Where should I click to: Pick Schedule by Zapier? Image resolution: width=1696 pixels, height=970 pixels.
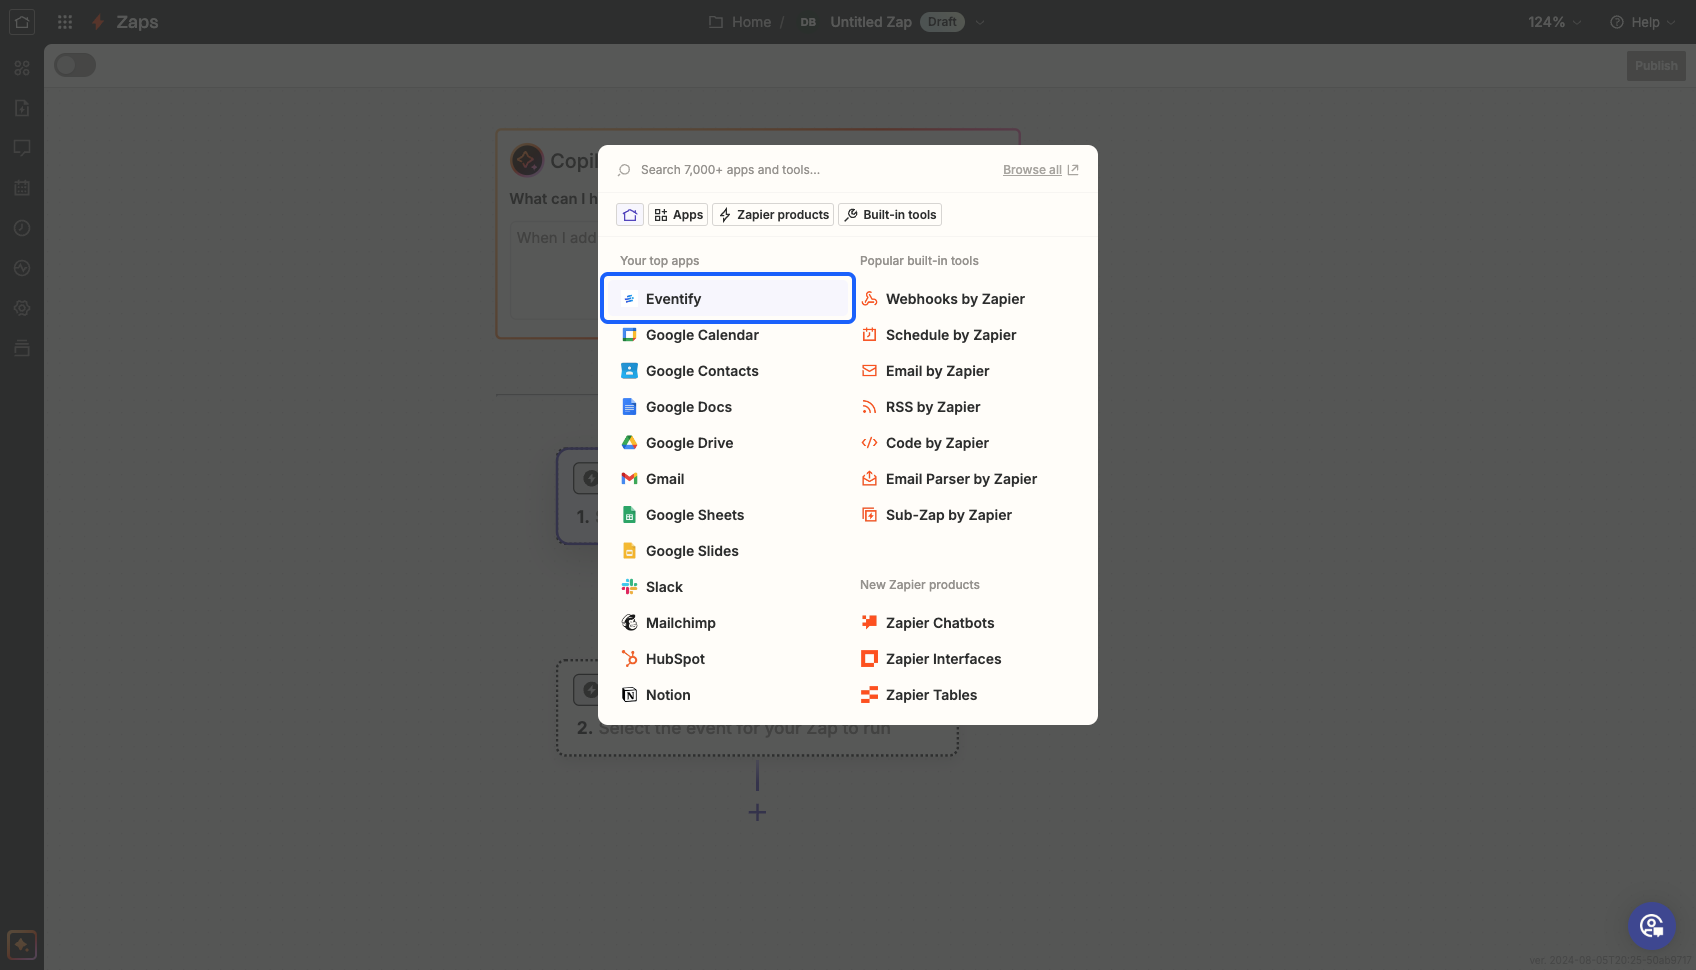point(968,335)
